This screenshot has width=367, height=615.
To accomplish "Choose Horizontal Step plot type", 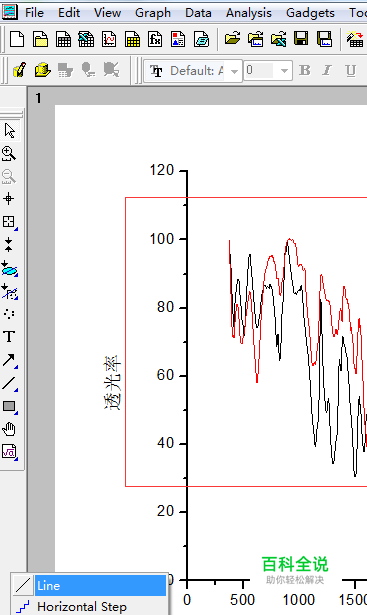I will 89,606.
